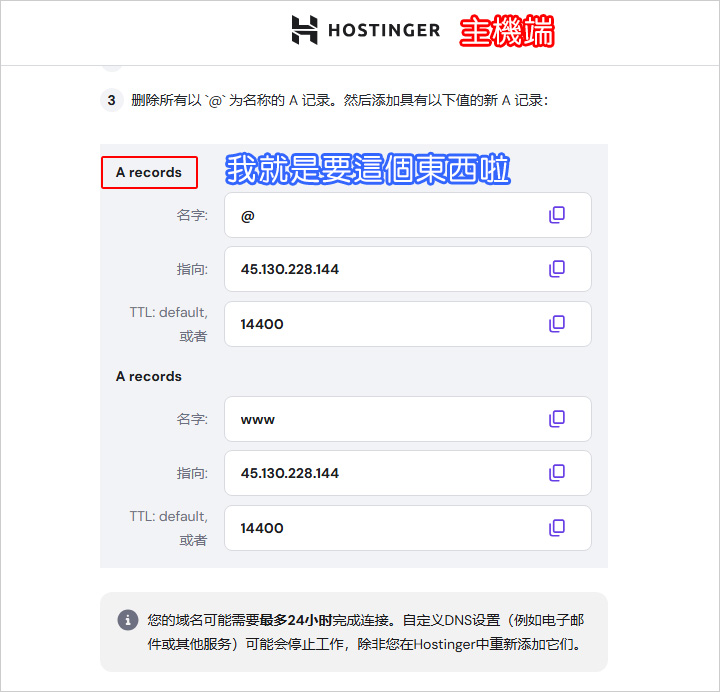Click the info icon in the notice box
This screenshot has width=720, height=692.
coord(128,620)
